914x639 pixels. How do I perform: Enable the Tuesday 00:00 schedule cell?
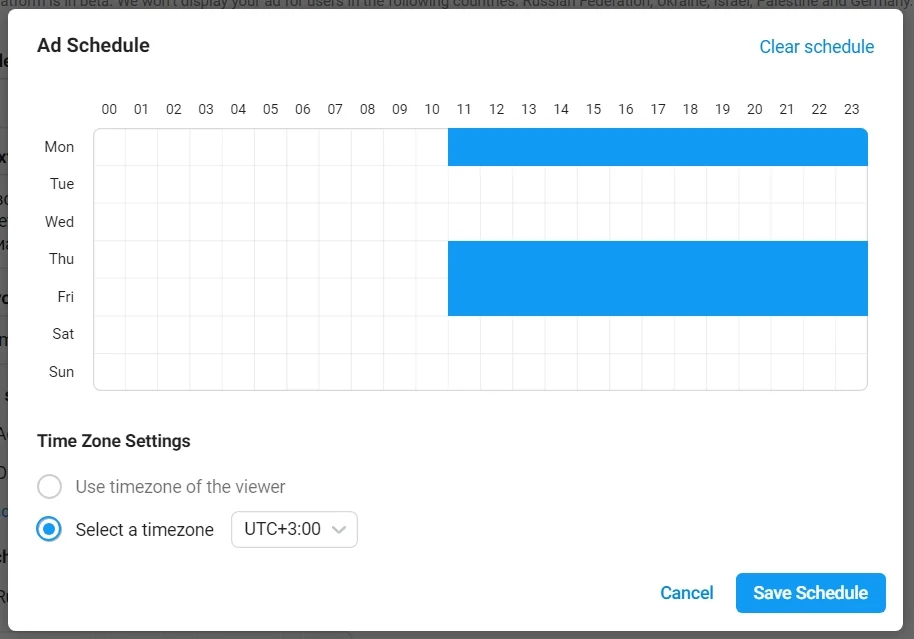(109, 184)
